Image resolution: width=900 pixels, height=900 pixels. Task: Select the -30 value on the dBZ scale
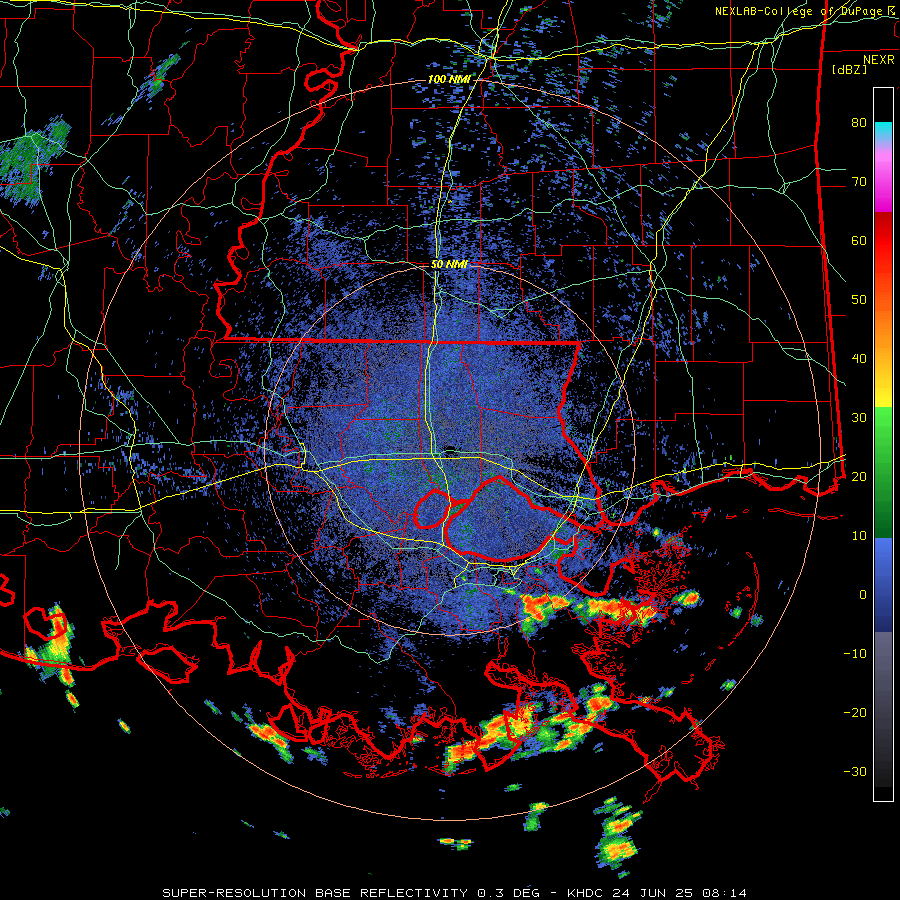(x=855, y=771)
